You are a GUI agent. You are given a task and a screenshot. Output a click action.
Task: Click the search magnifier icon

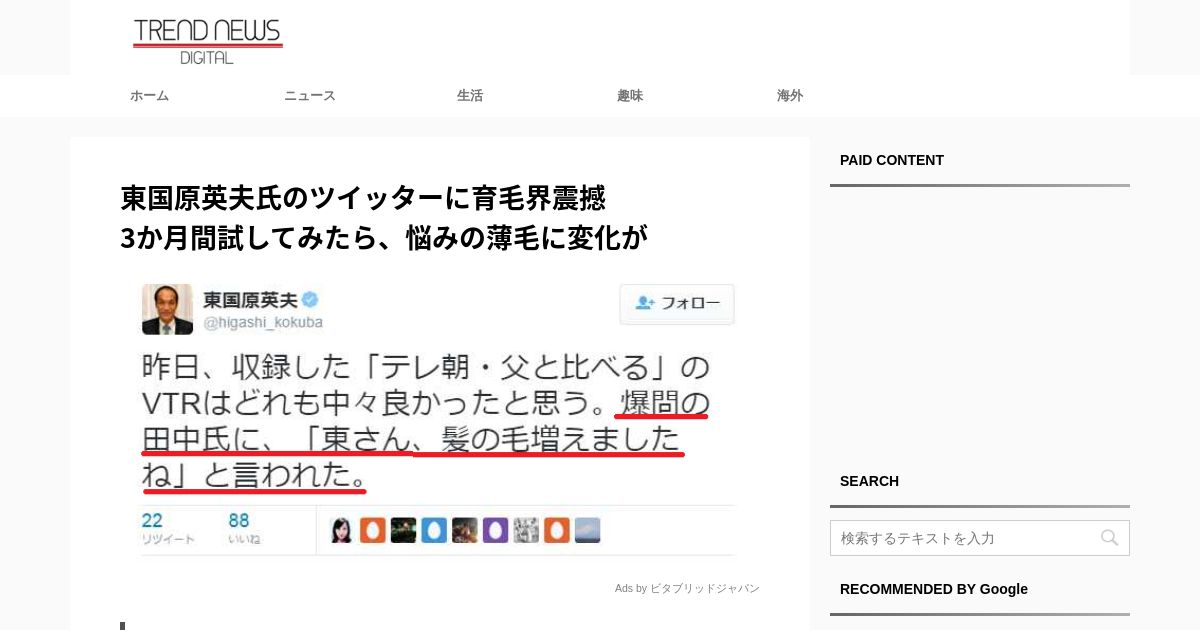1109,538
